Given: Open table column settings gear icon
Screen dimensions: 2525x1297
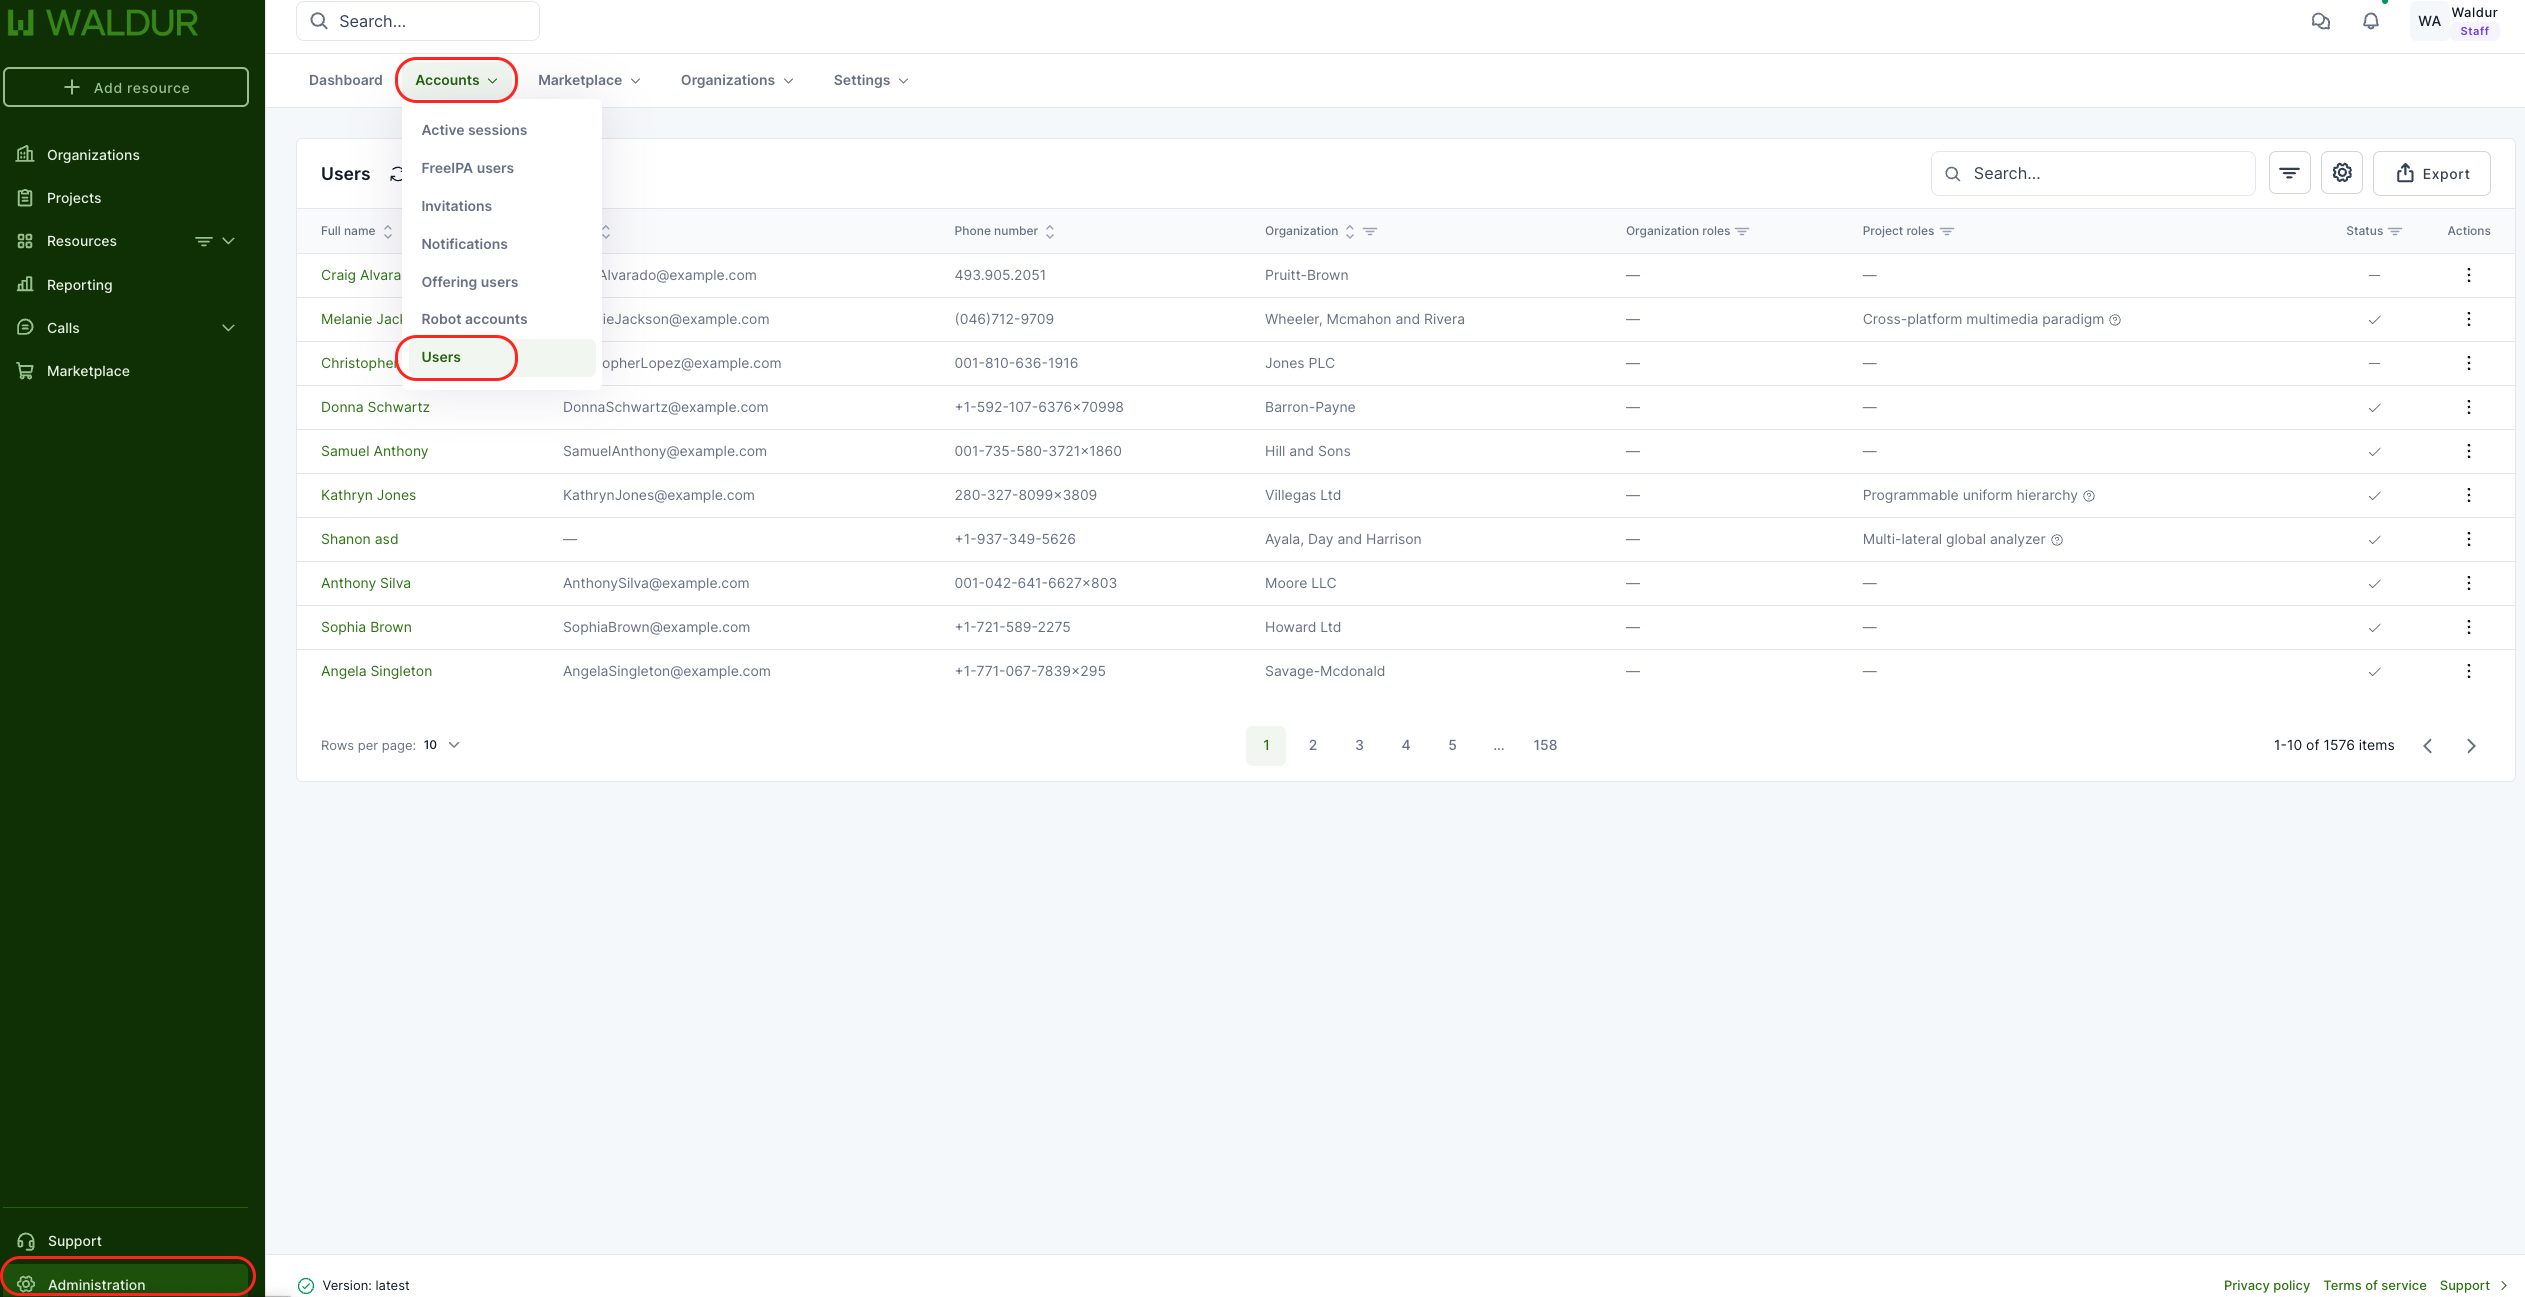Looking at the screenshot, I should 2342,173.
